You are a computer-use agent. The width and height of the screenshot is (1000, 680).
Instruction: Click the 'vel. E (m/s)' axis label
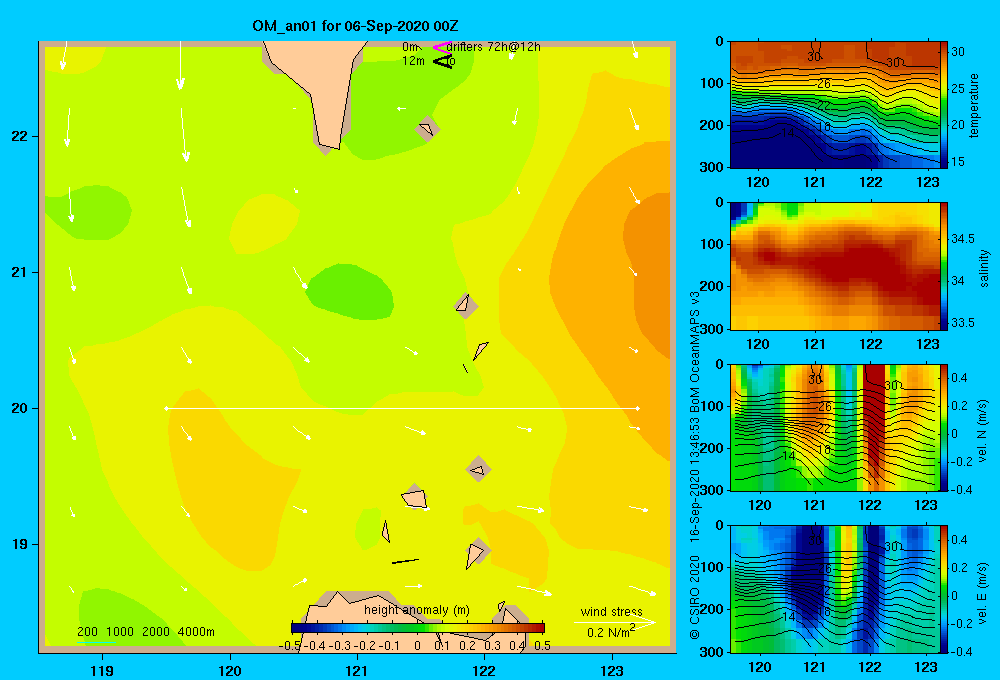coord(982,592)
